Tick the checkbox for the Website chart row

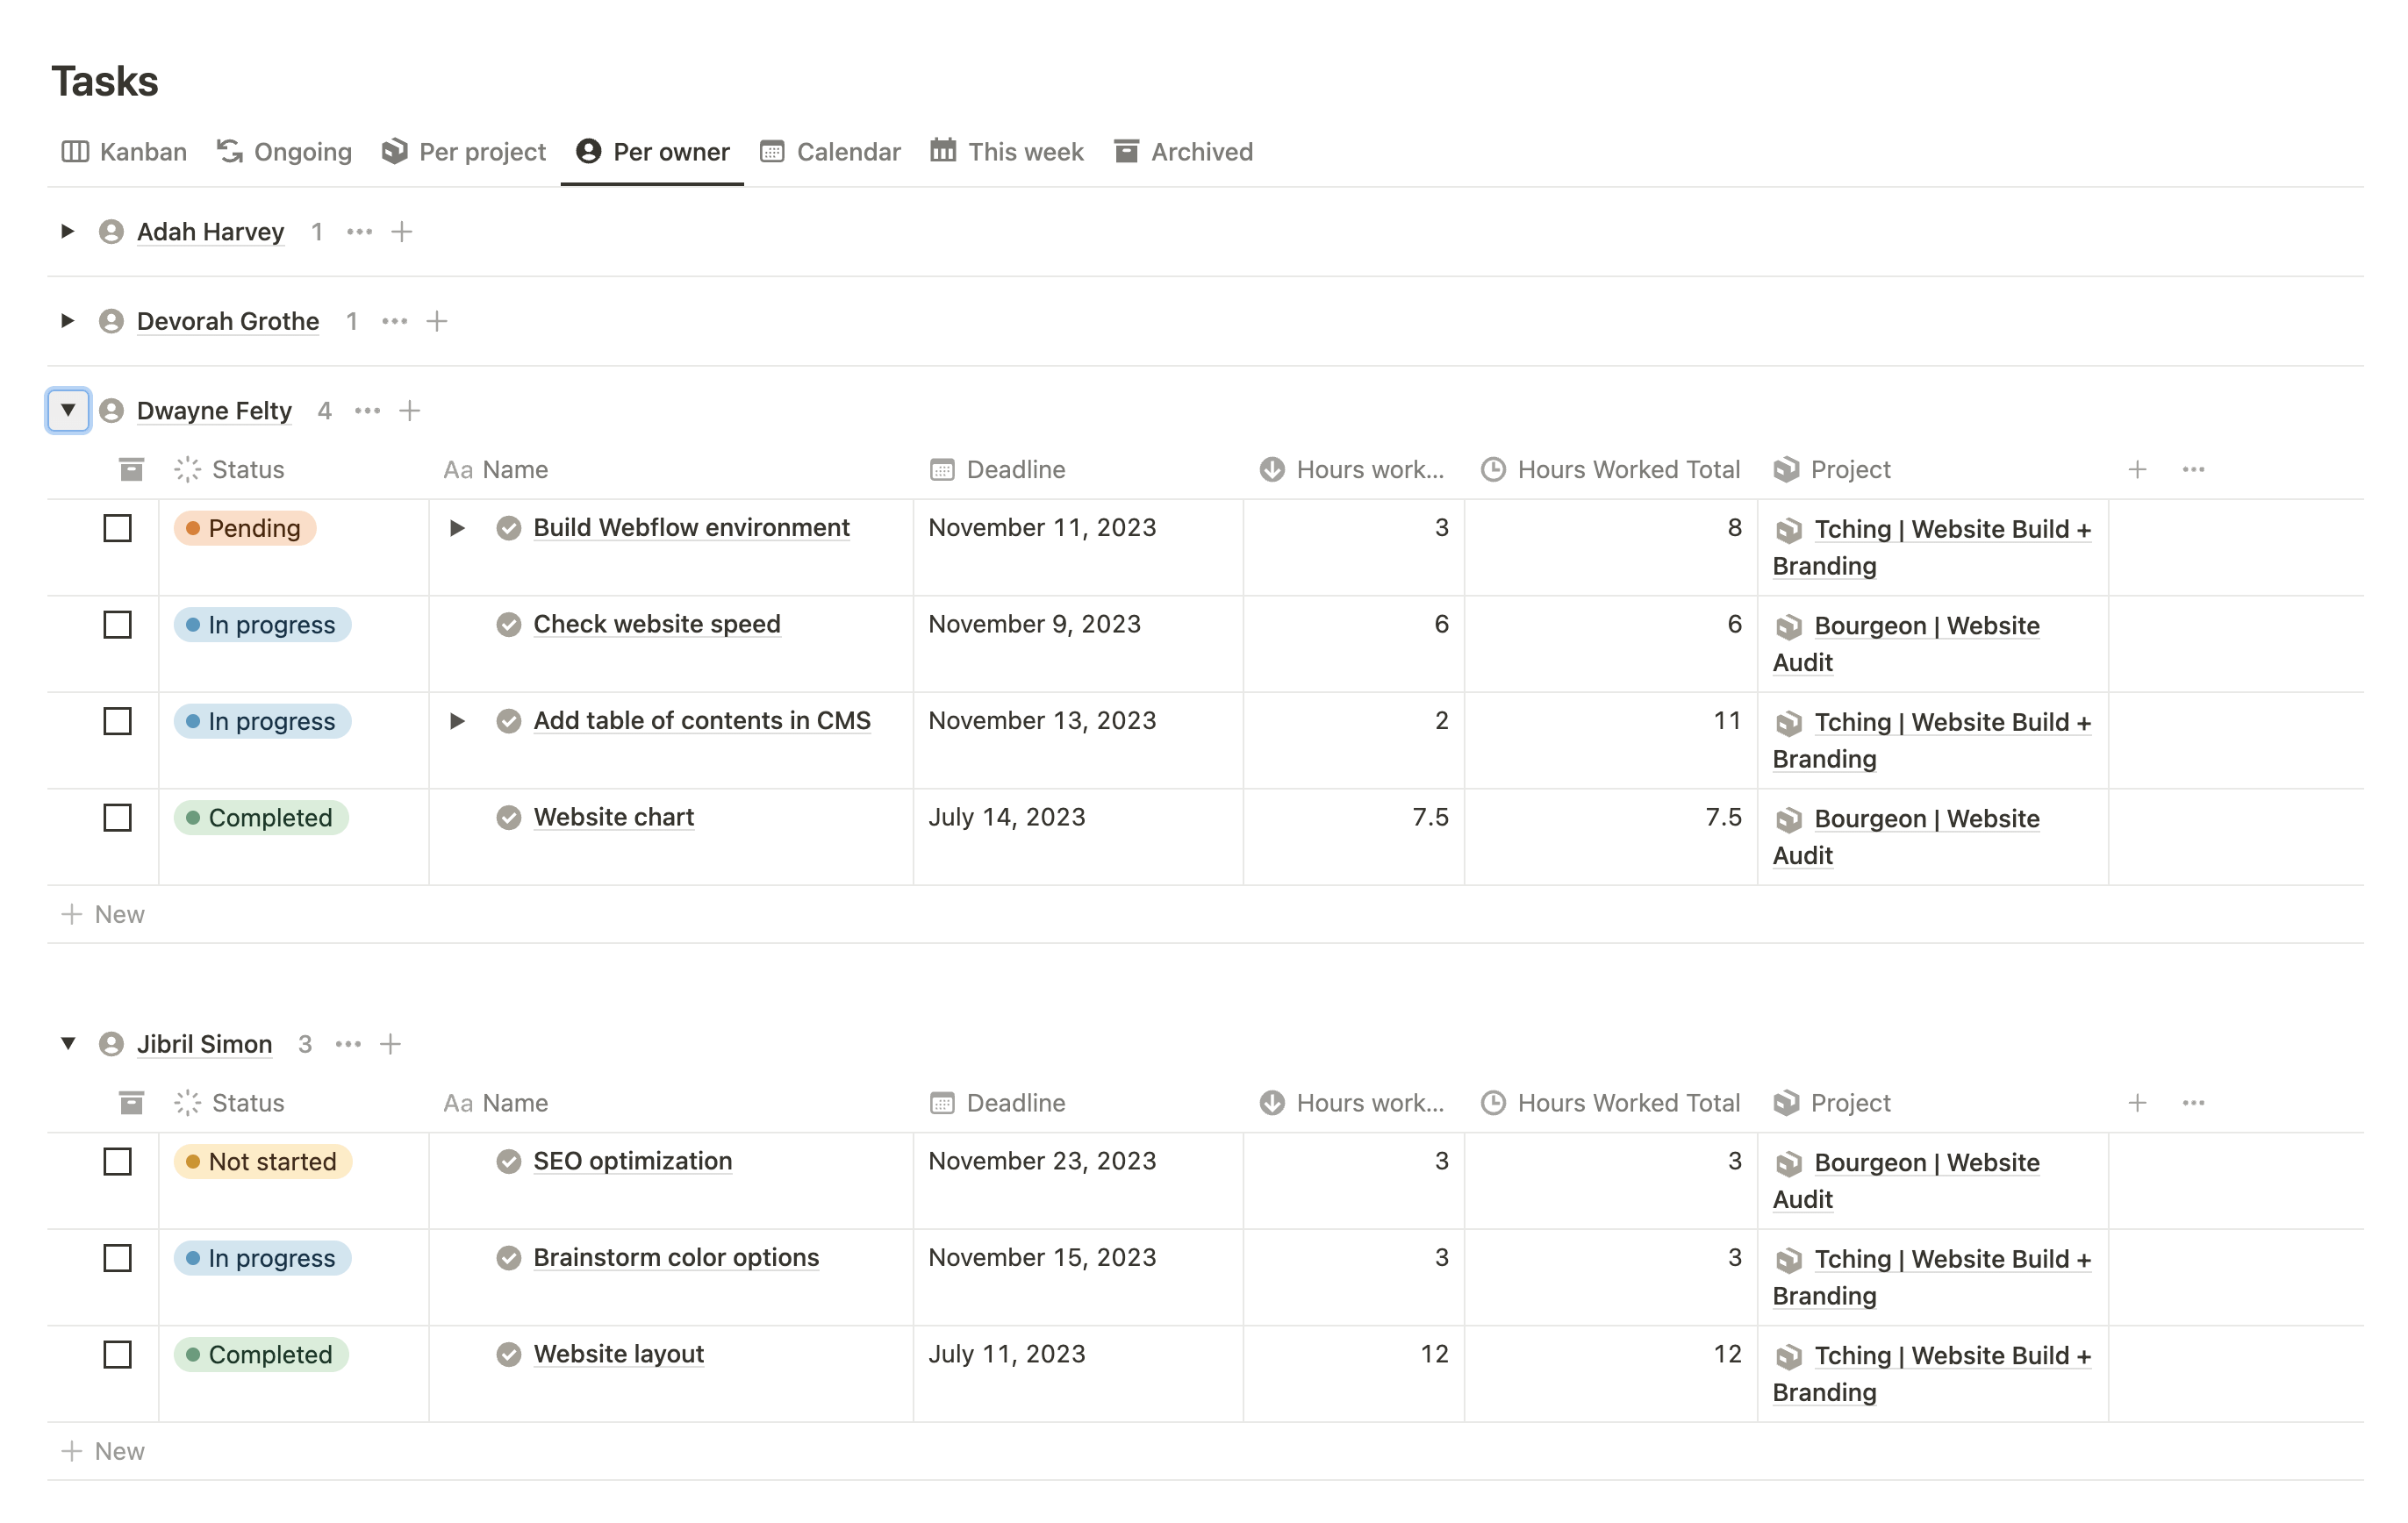tap(117, 817)
